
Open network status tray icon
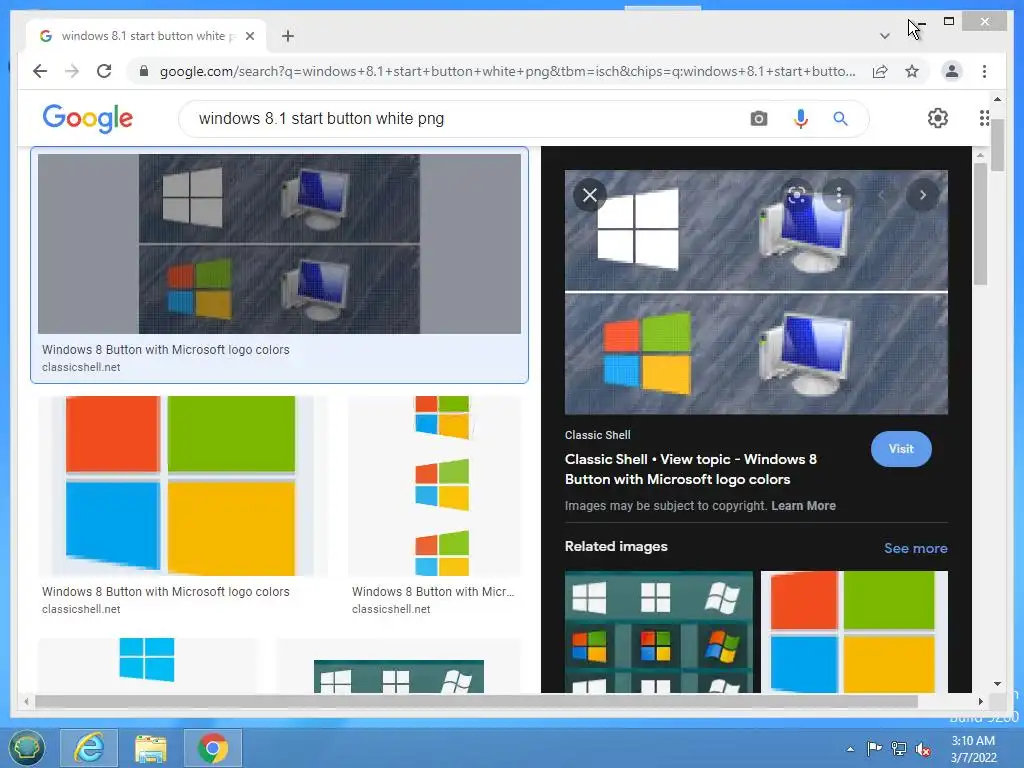click(899, 749)
